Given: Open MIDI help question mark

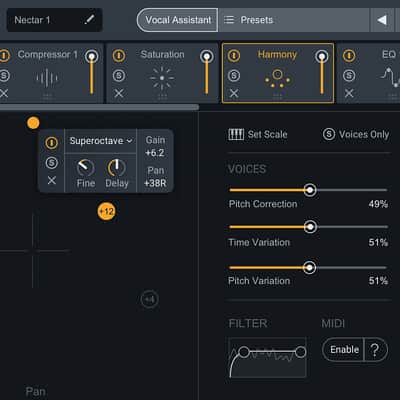Looking at the screenshot, I should click(375, 350).
